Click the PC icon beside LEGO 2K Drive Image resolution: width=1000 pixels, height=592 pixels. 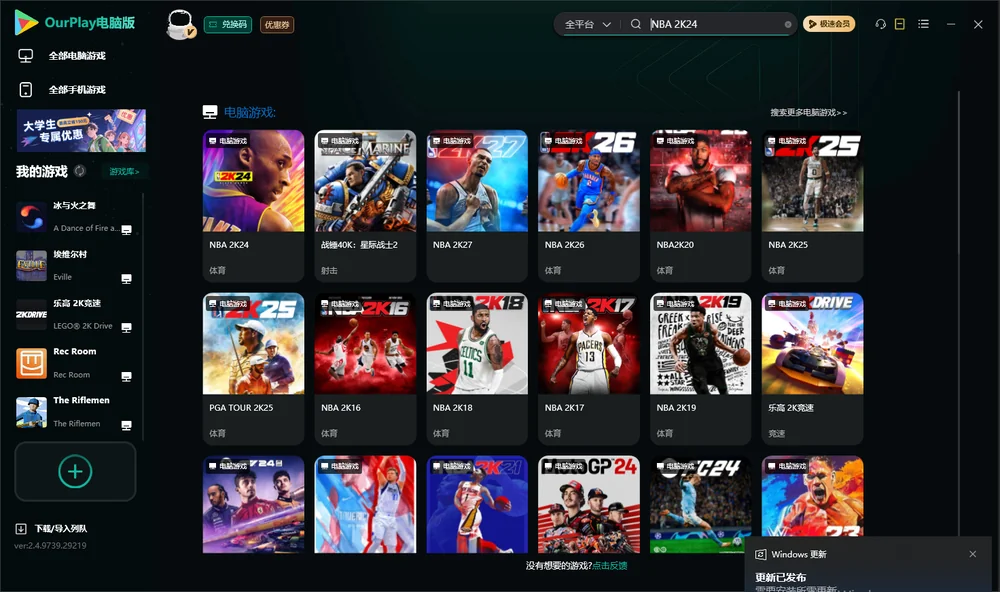126,327
